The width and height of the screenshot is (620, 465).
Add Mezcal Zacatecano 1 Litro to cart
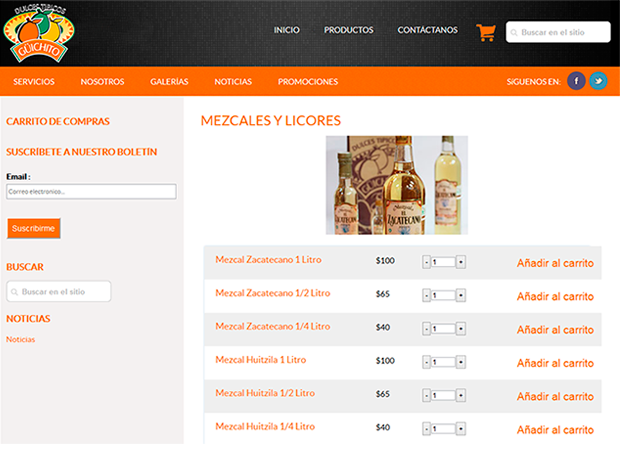[x=555, y=263]
